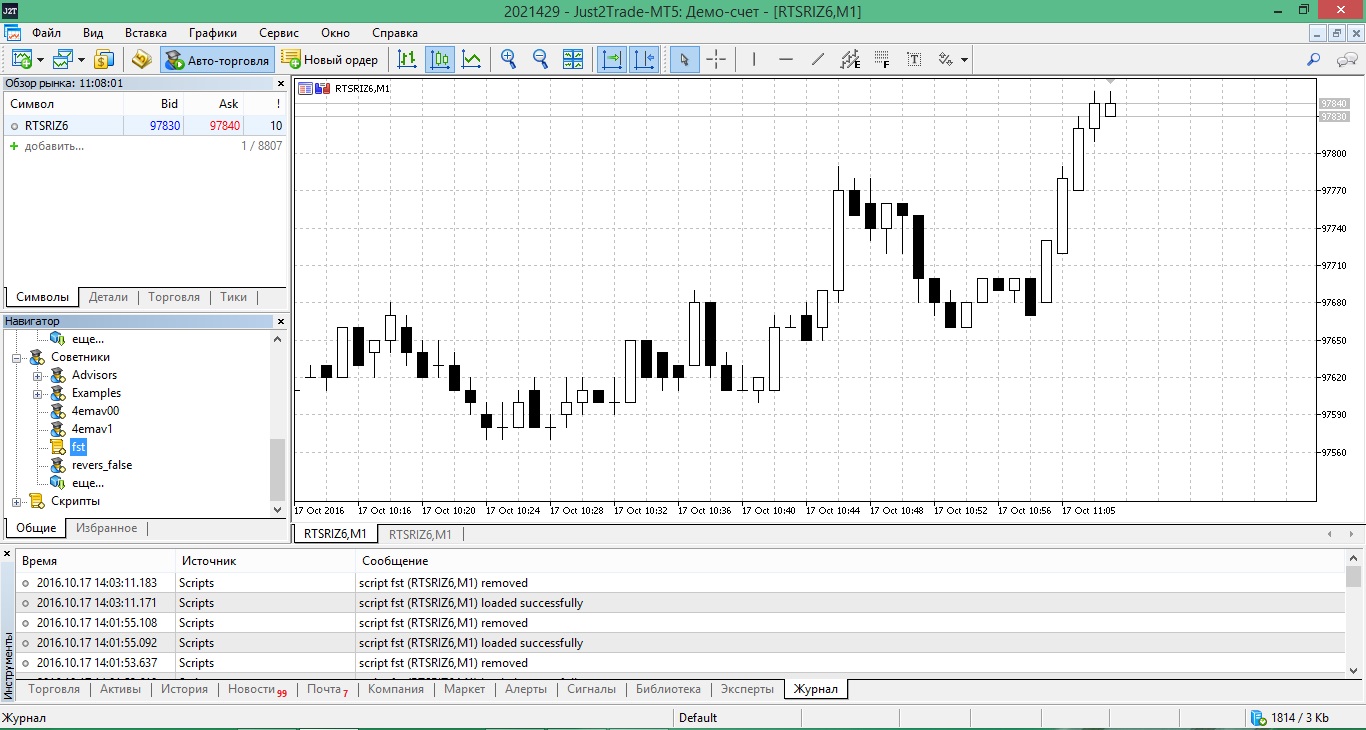
Task: Open the Торговля tab in toolbox
Action: [x=54, y=689]
